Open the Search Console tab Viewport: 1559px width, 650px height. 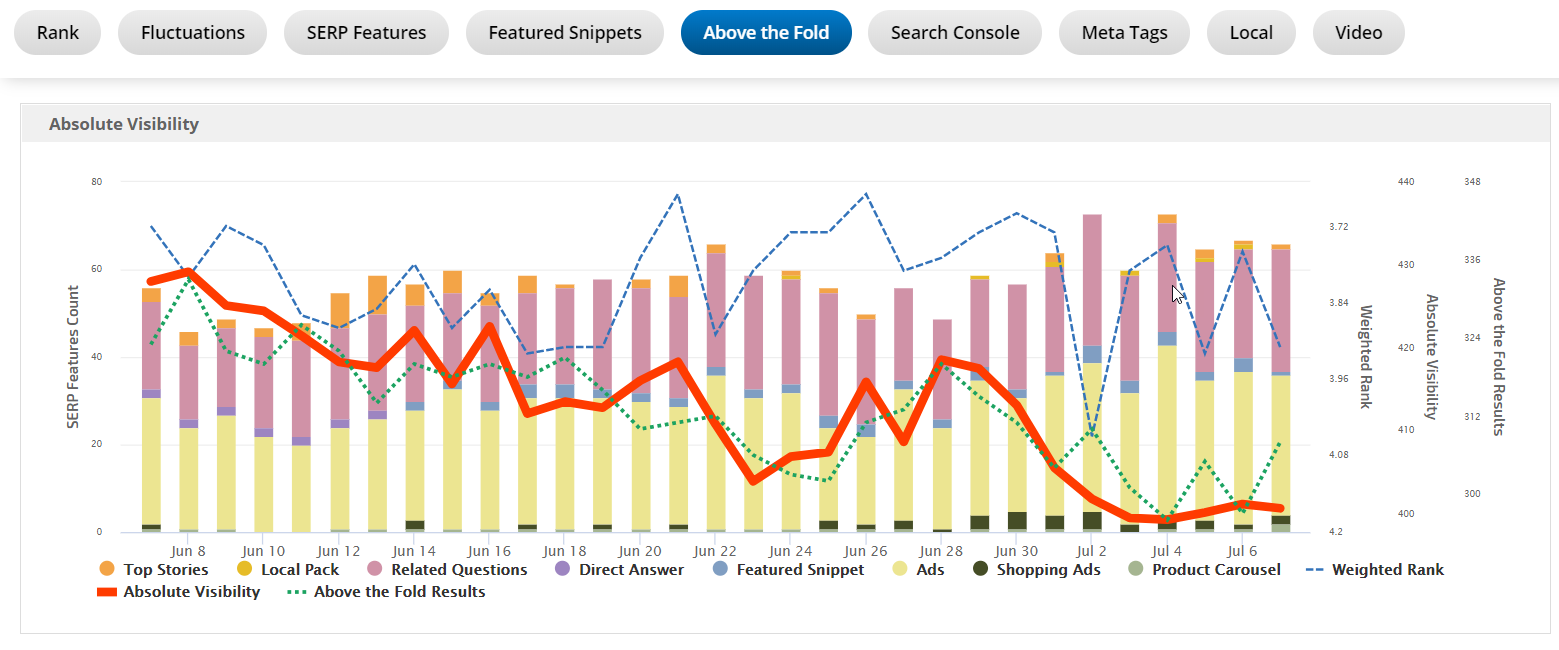pyautogui.click(x=955, y=33)
